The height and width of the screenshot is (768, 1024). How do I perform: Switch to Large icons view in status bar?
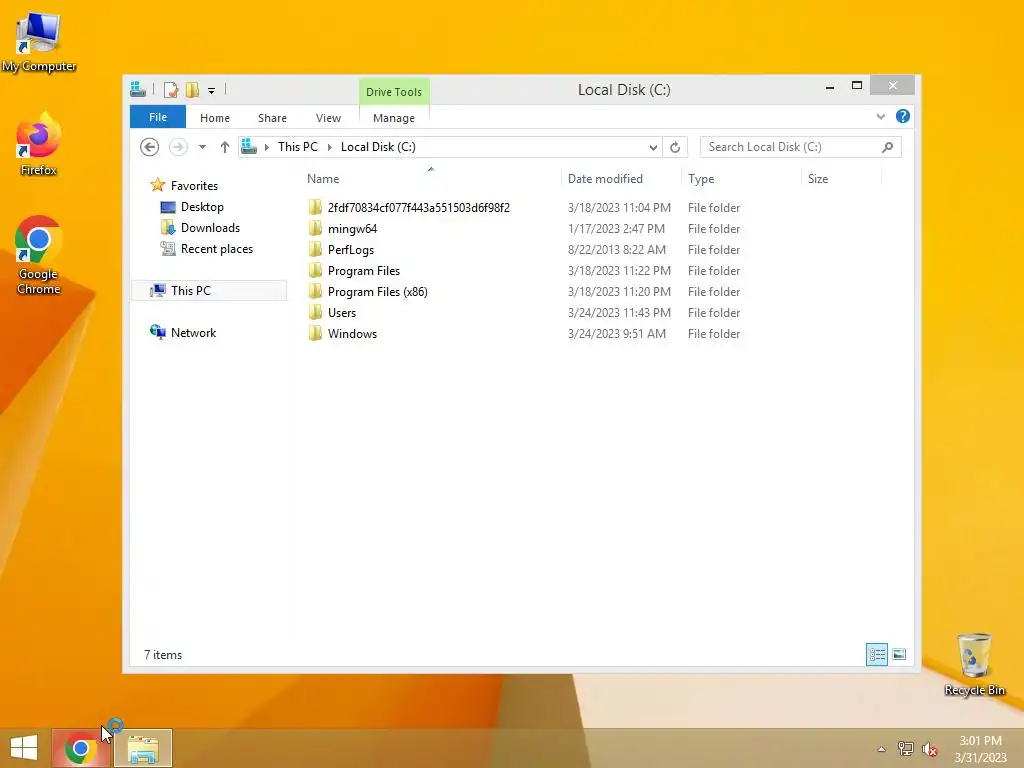(x=899, y=654)
